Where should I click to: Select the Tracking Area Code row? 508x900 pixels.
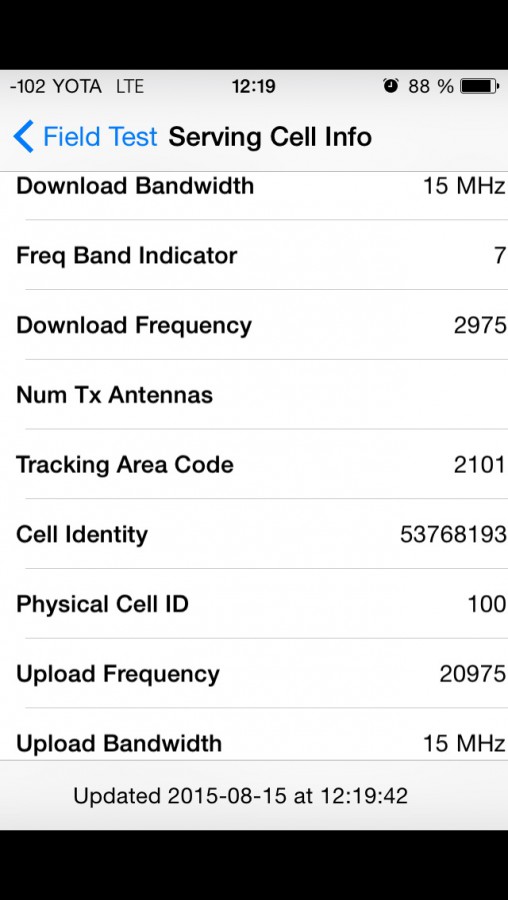(x=254, y=464)
